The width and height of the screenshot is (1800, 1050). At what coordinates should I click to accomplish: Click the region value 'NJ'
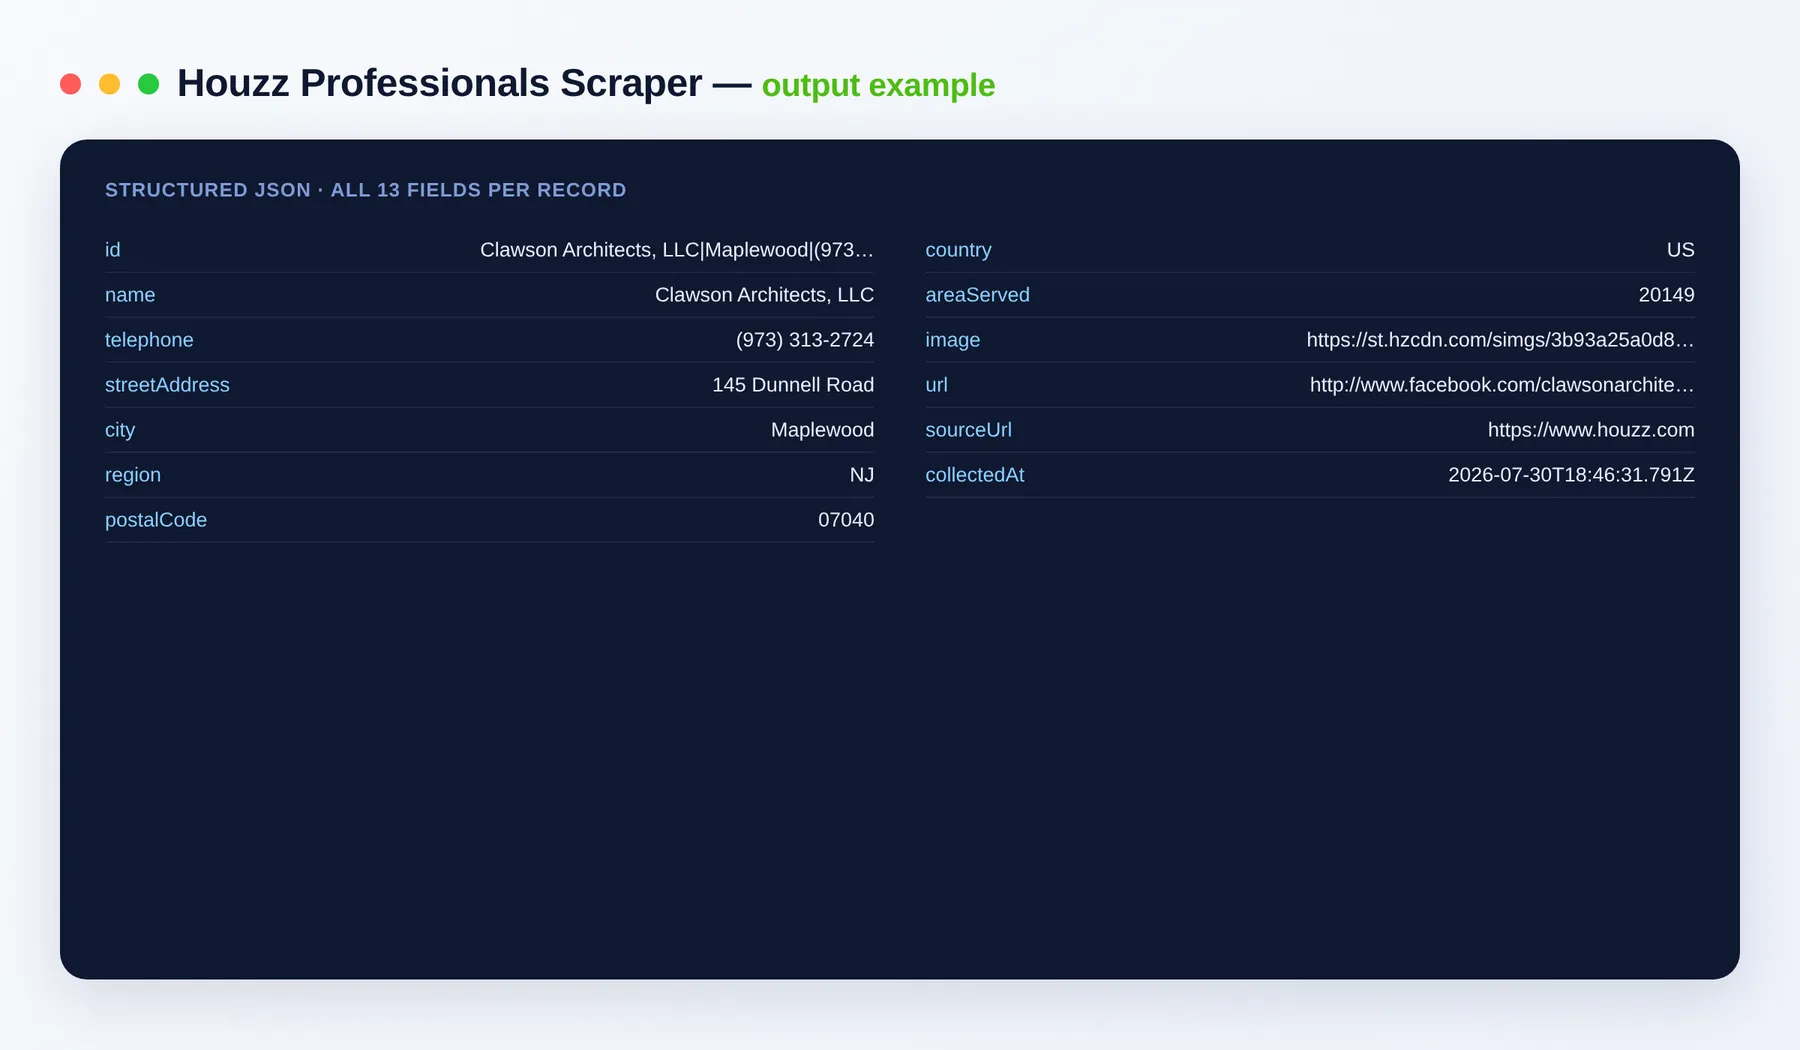[862, 475]
